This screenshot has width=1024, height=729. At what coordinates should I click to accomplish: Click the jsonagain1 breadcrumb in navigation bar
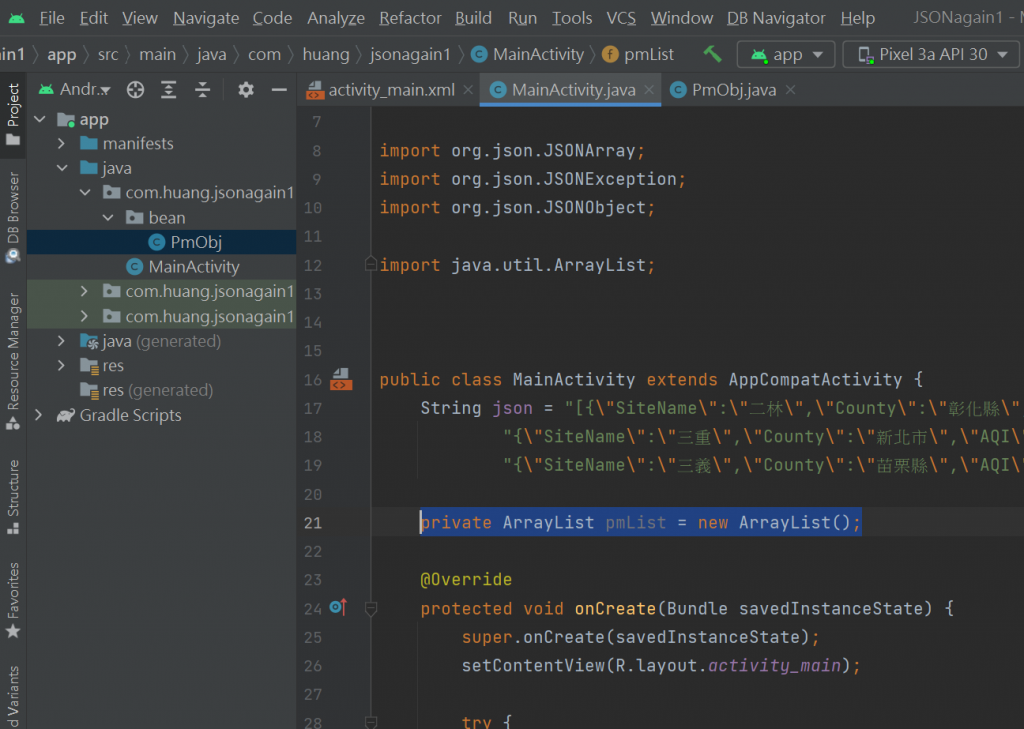click(410, 54)
